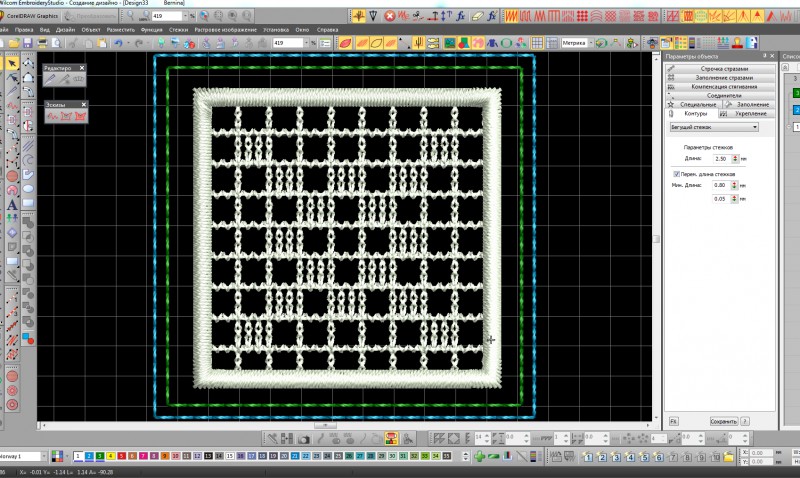The width and height of the screenshot is (800, 478).
Task: Click the camera icon in bottom toolbar
Action: 304,438
